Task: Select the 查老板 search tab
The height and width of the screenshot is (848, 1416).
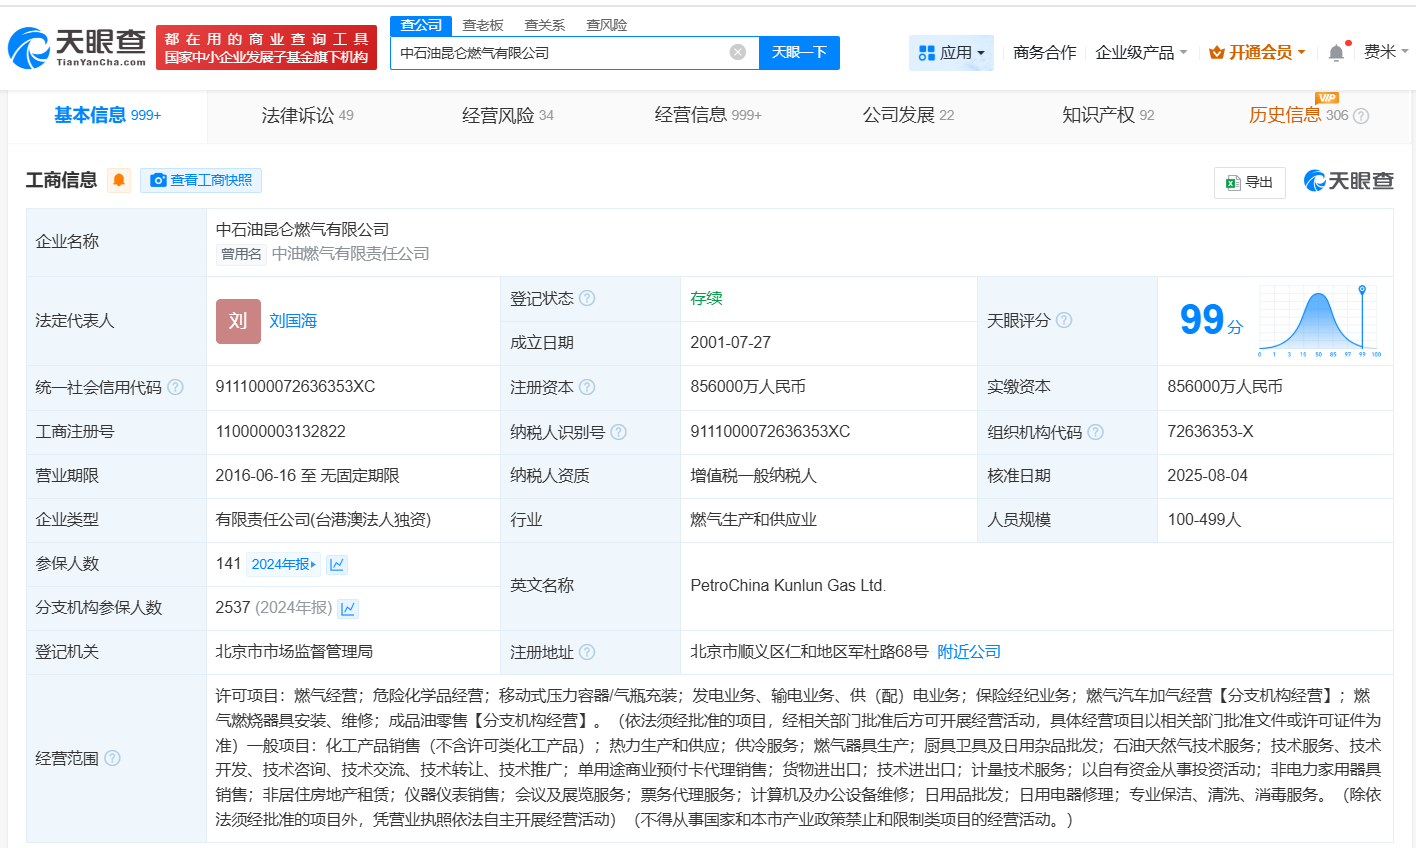Action: tap(483, 25)
